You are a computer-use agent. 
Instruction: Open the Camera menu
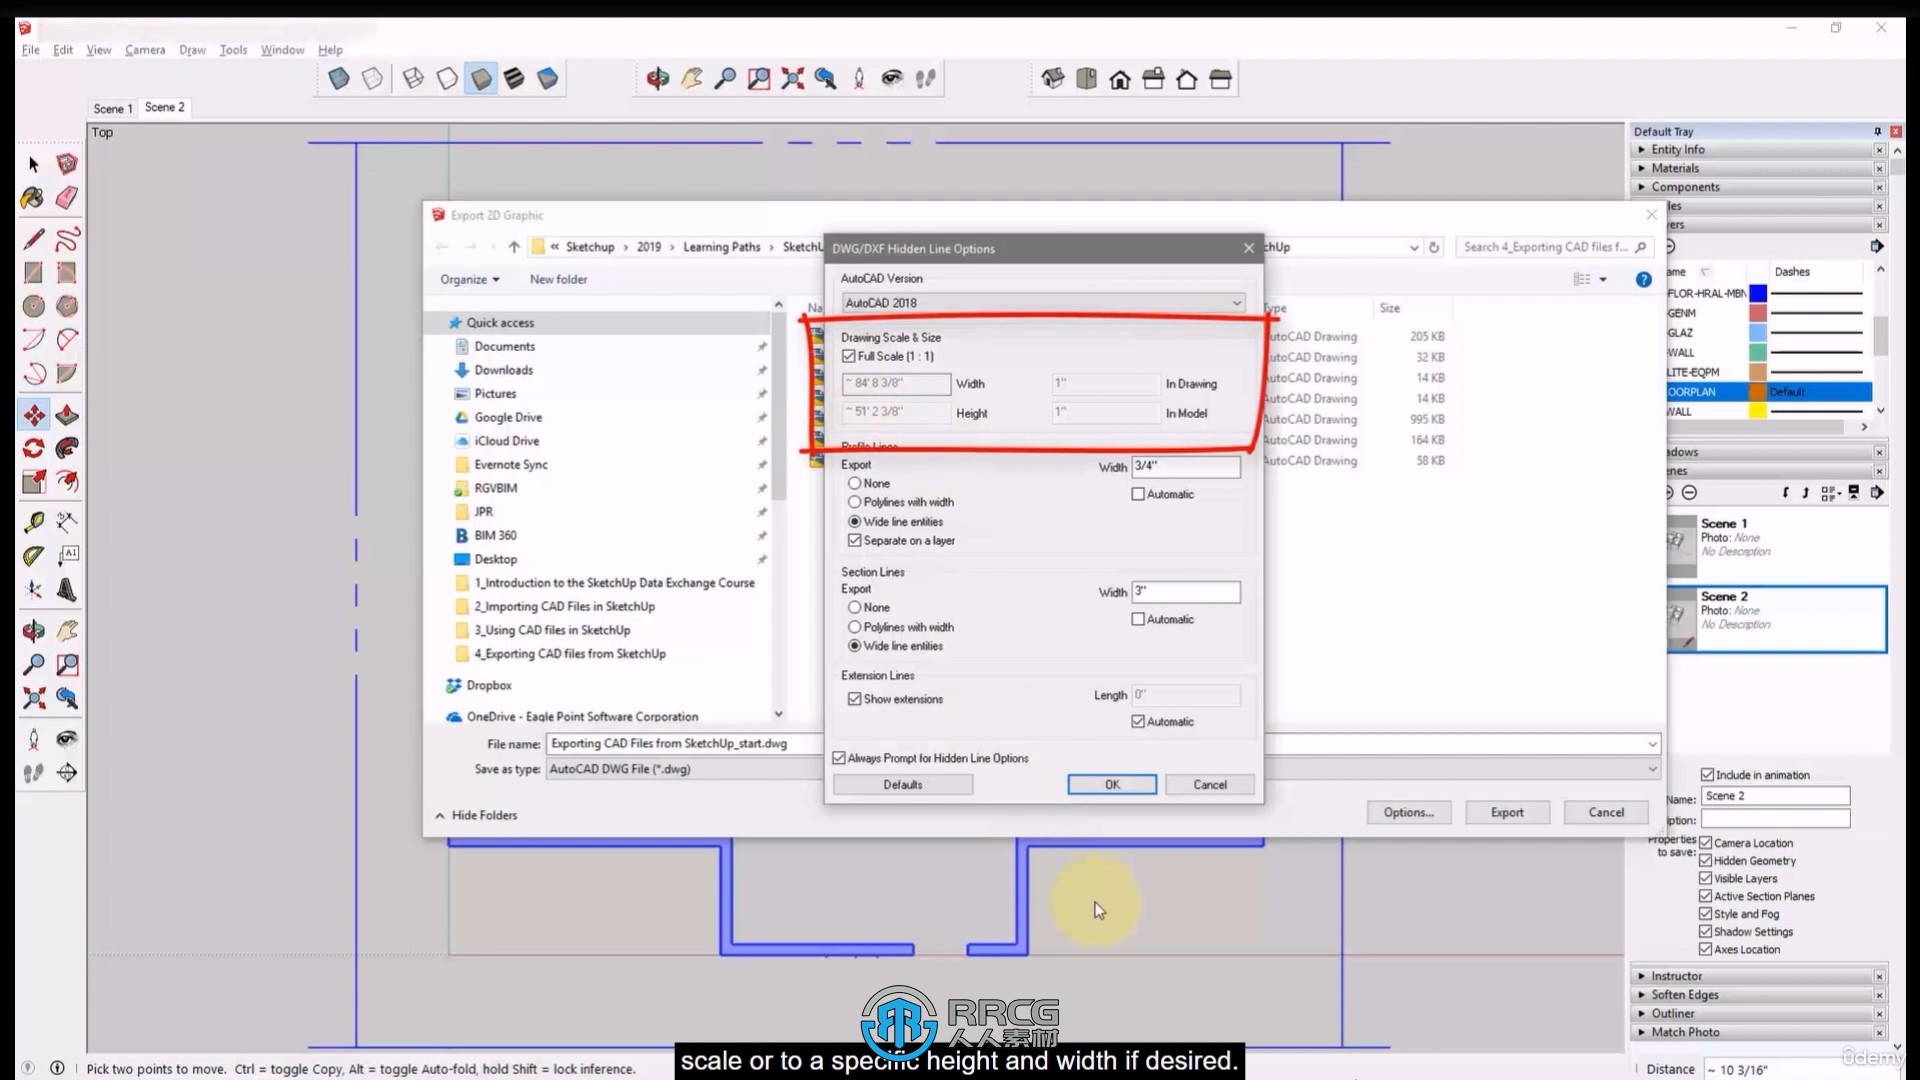[145, 50]
